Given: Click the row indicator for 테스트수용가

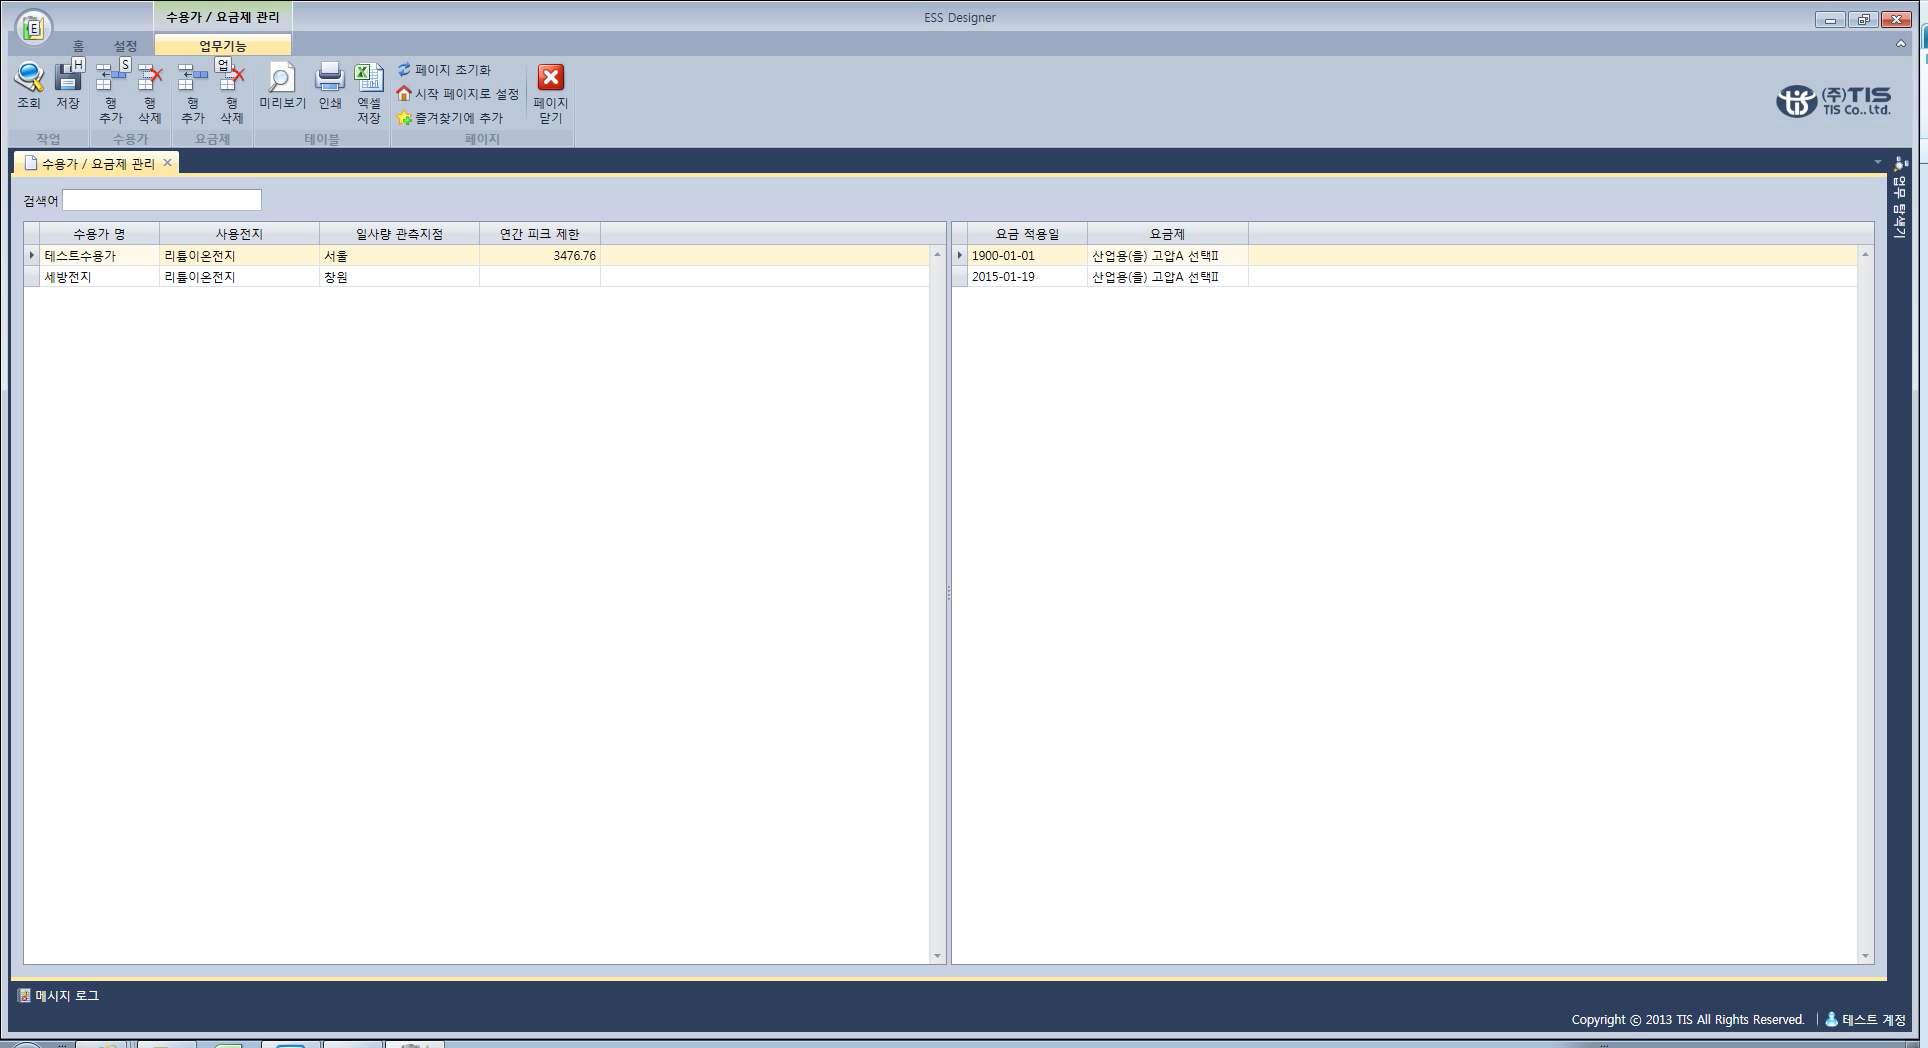Looking at the screenshot, I should click(32, 256).
